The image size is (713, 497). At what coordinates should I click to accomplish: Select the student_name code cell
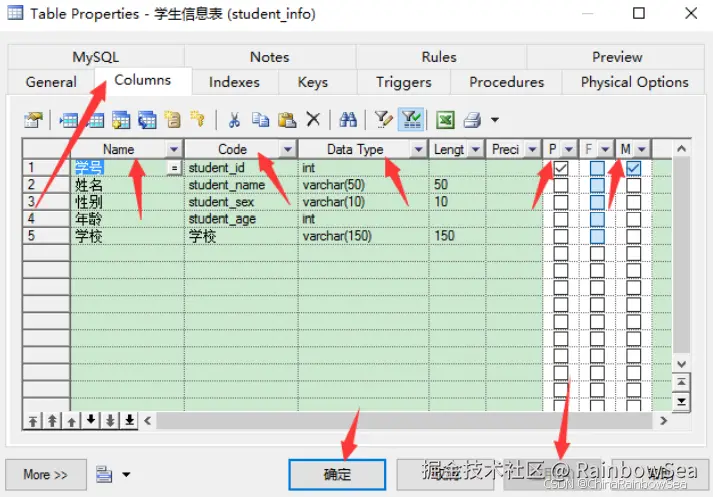point(241,185)
